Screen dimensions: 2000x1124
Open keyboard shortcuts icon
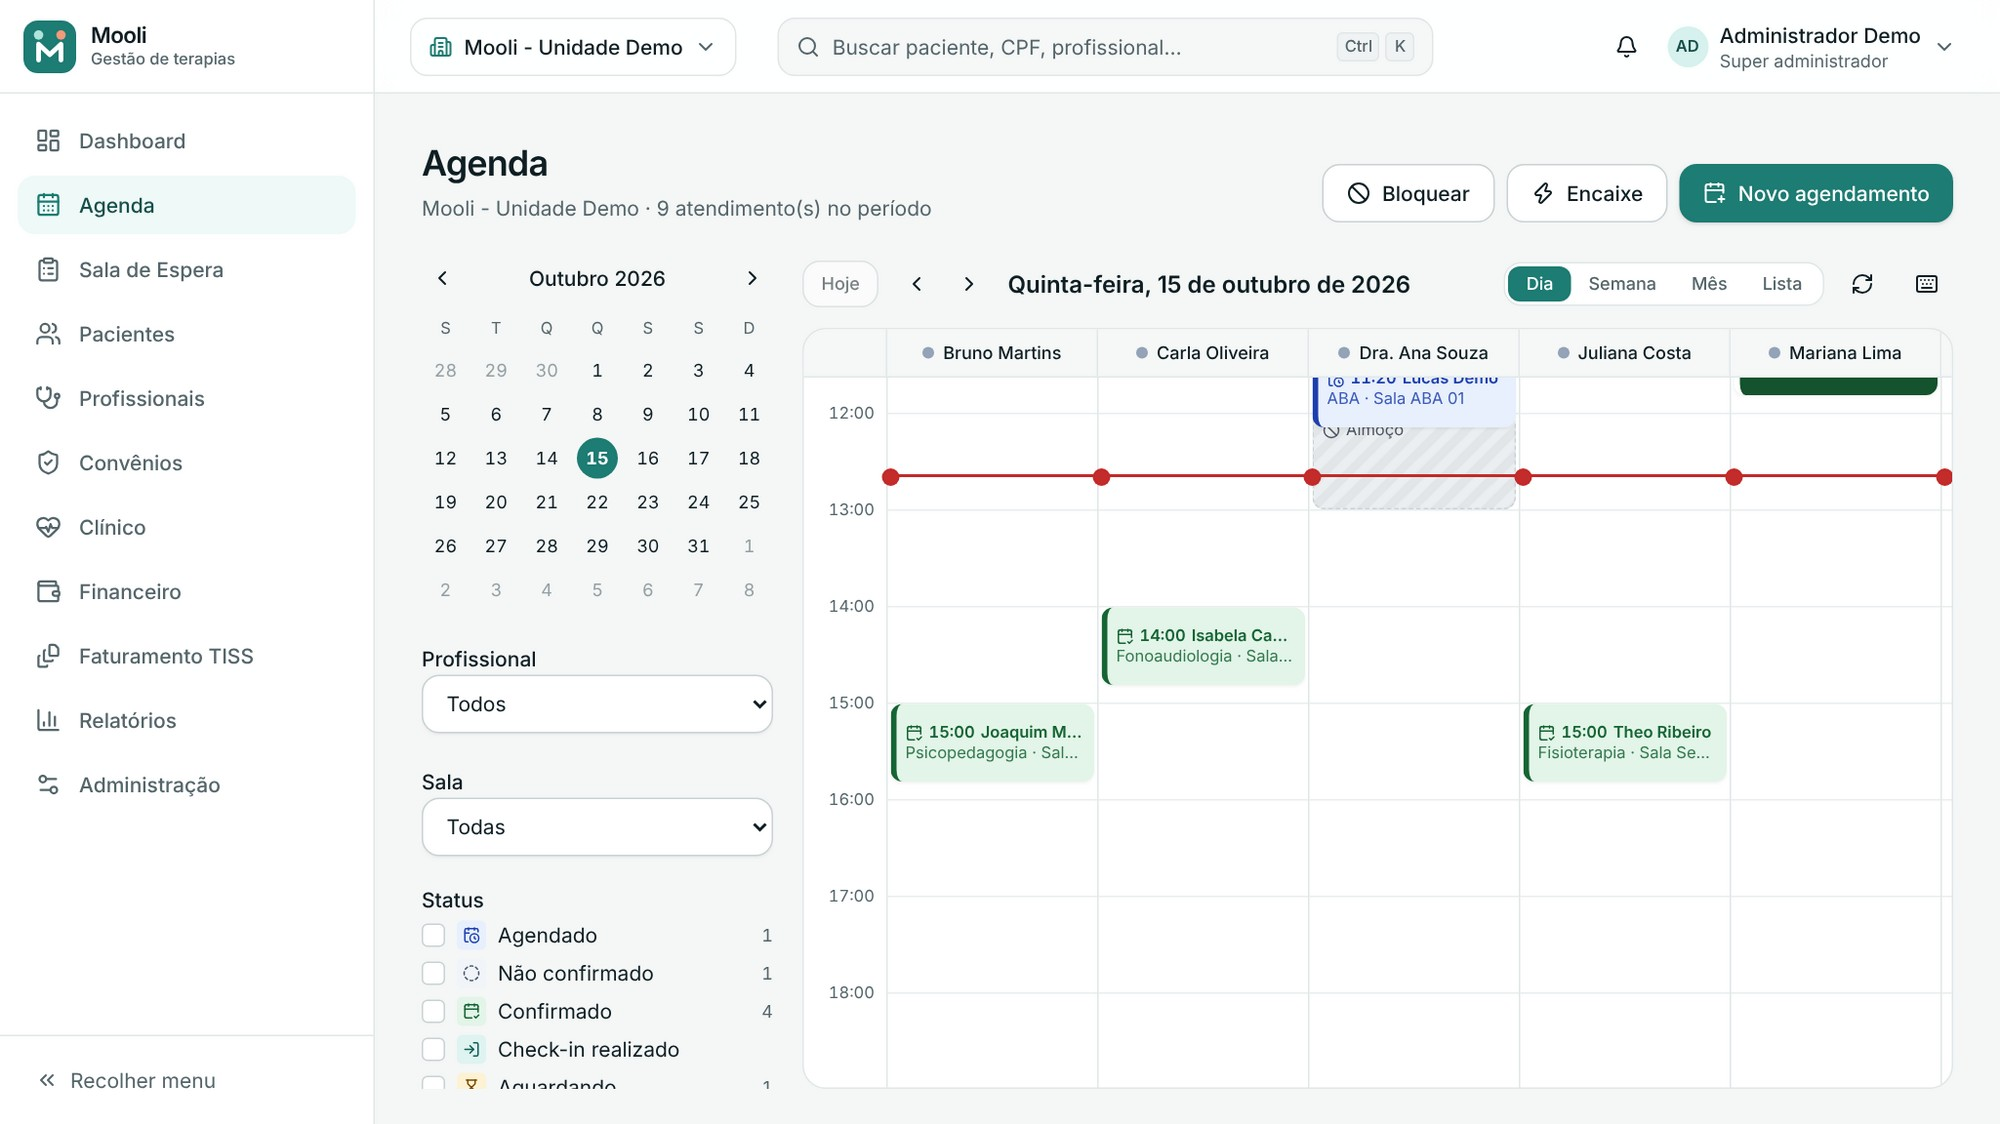coord(1926,284)
